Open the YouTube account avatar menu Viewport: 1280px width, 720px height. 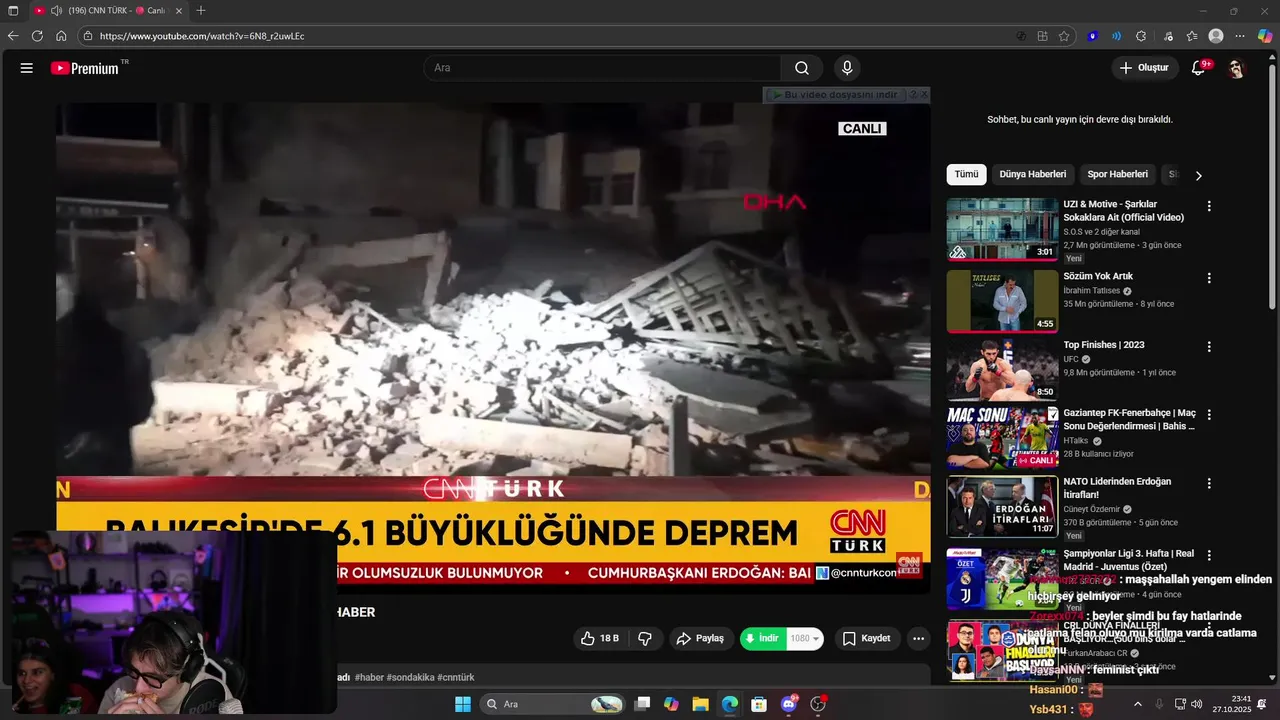1236,68
